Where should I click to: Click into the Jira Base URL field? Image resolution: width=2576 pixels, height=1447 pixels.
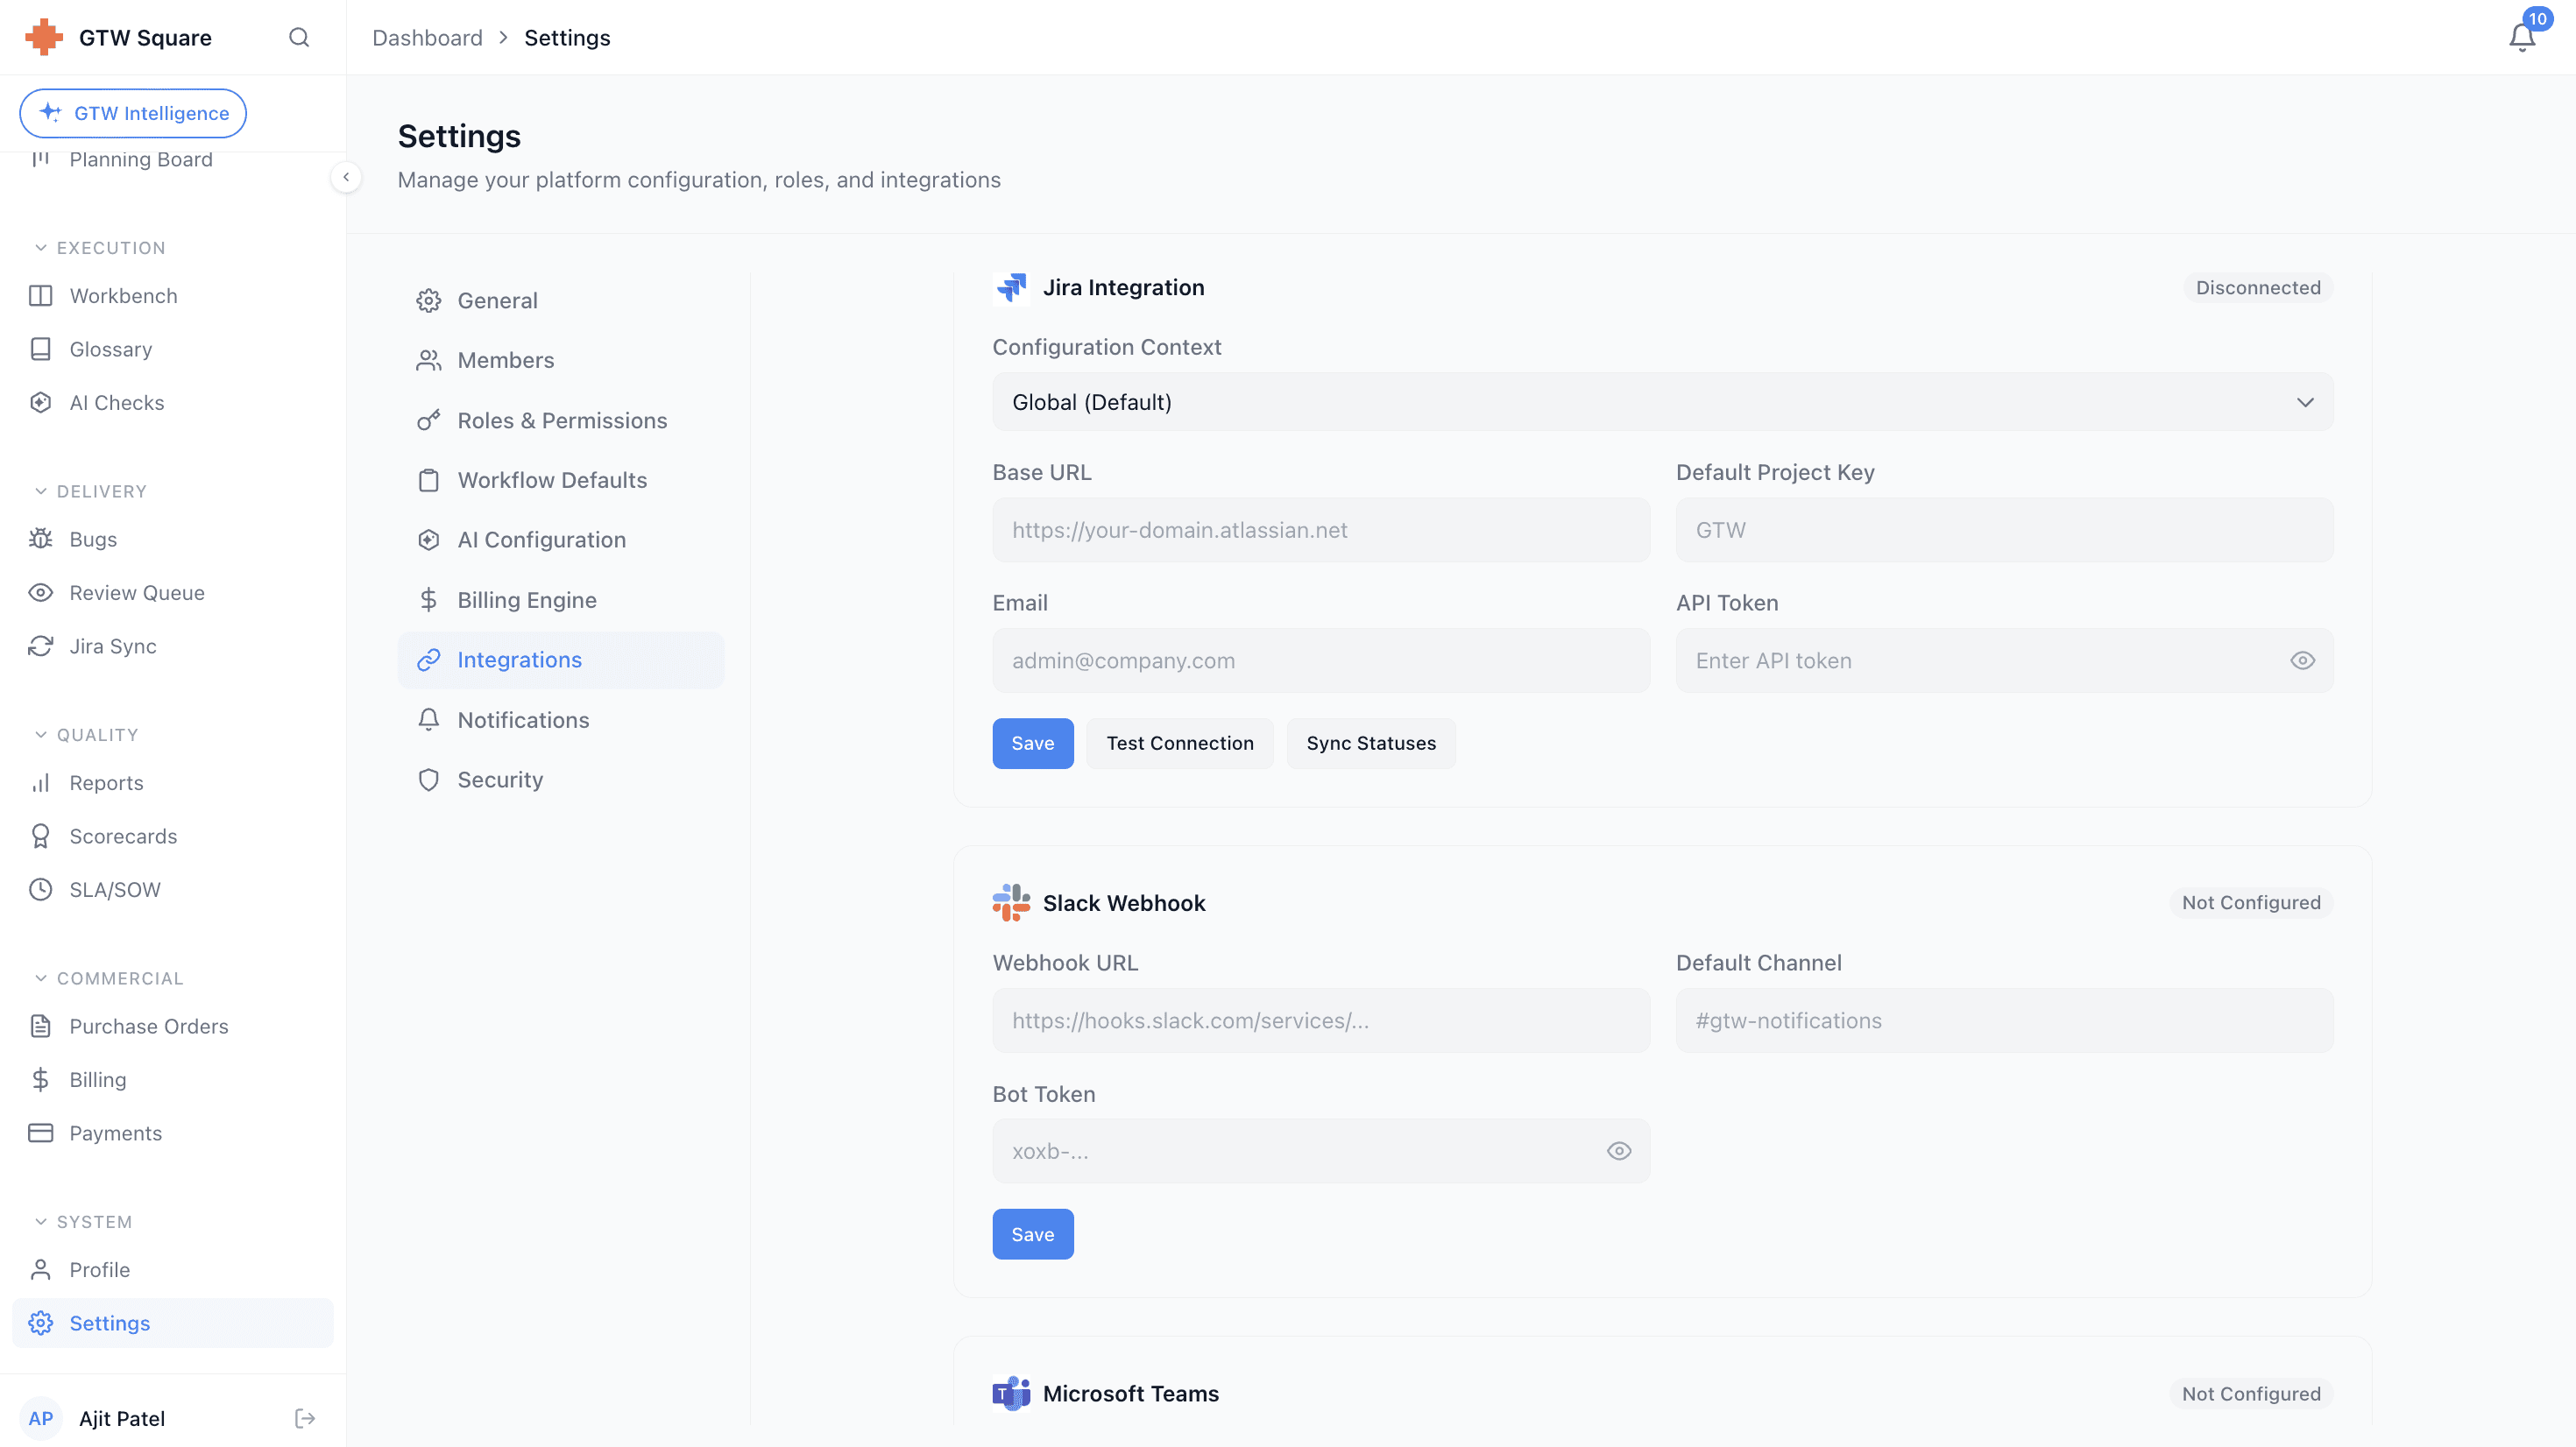coord(1320,530)
